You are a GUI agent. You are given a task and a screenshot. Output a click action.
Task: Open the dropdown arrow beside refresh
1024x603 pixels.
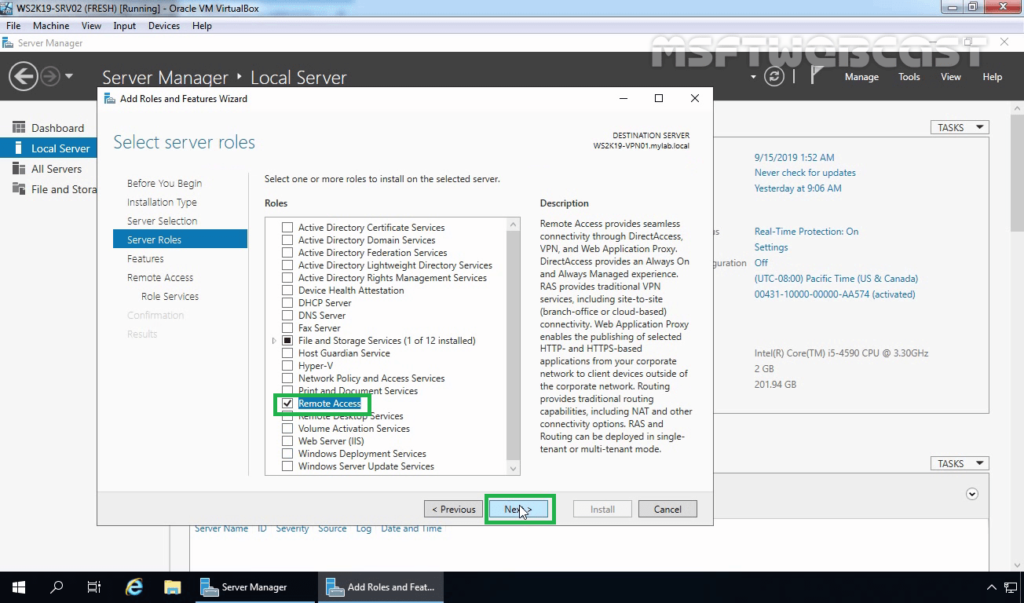tap(753, 77)
